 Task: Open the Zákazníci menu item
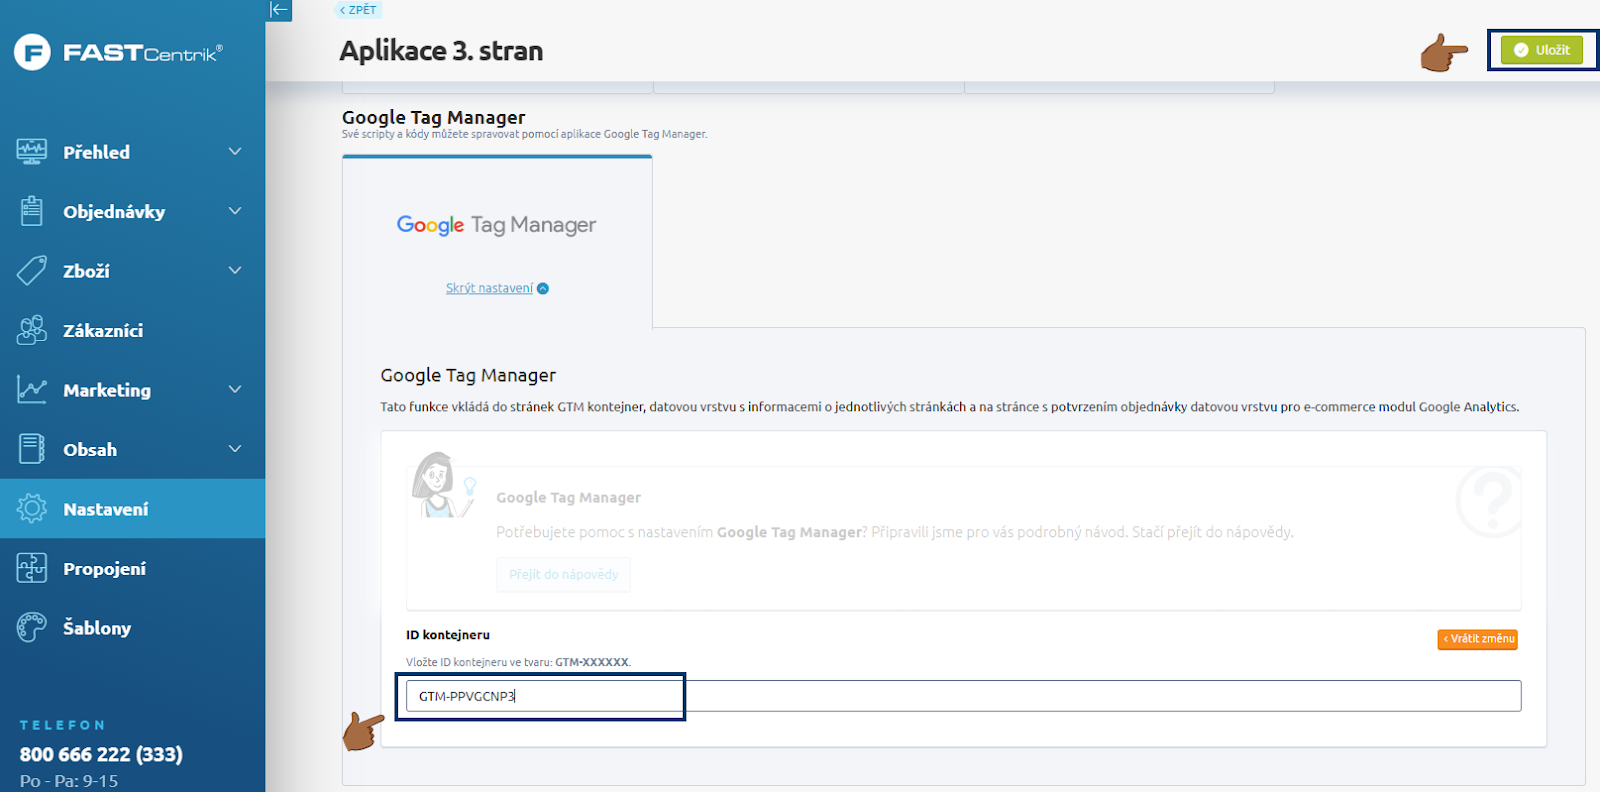132,330
